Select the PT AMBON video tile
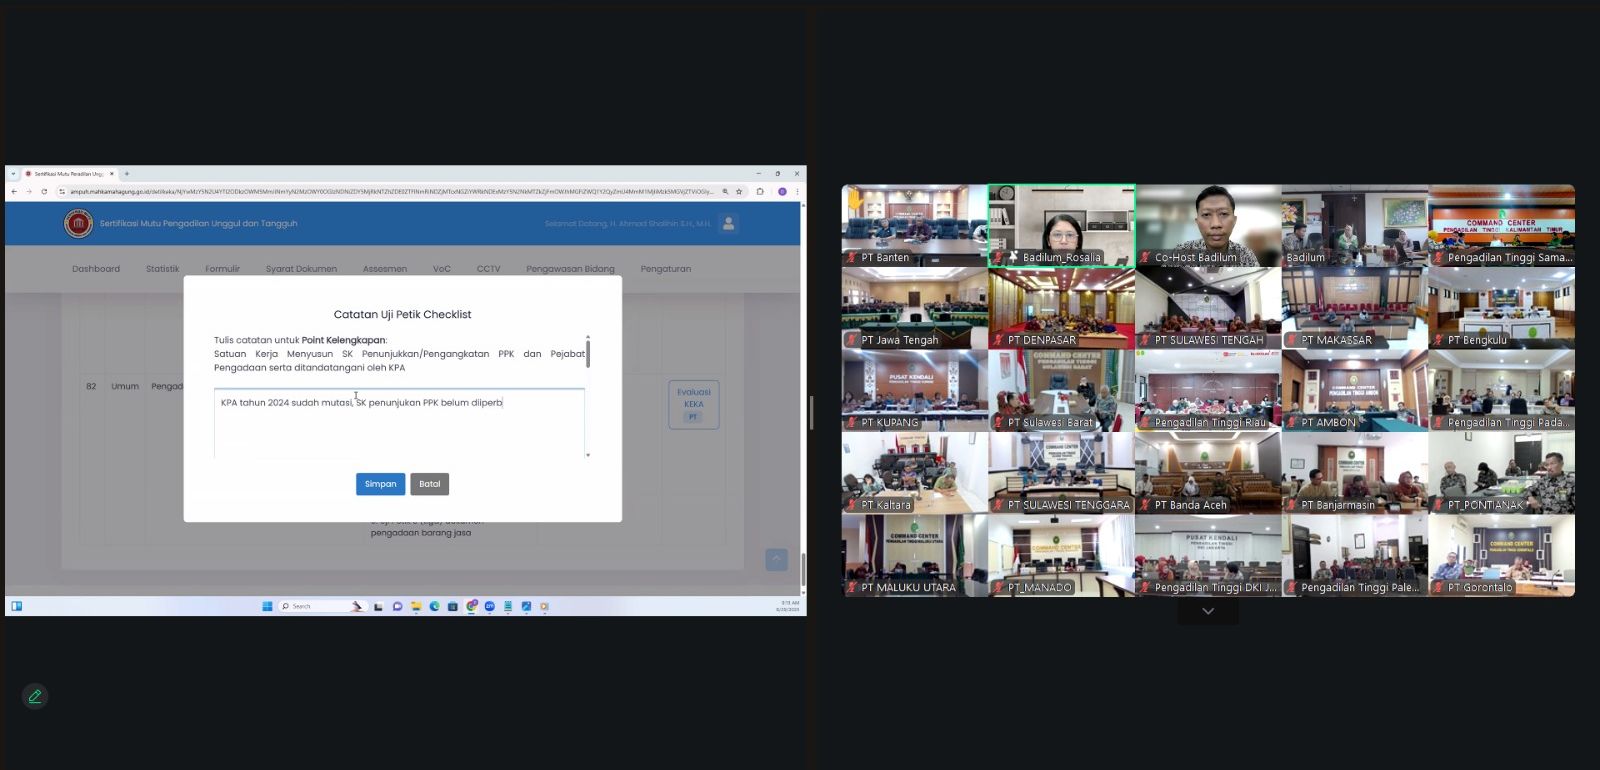 click(1355, 391)
